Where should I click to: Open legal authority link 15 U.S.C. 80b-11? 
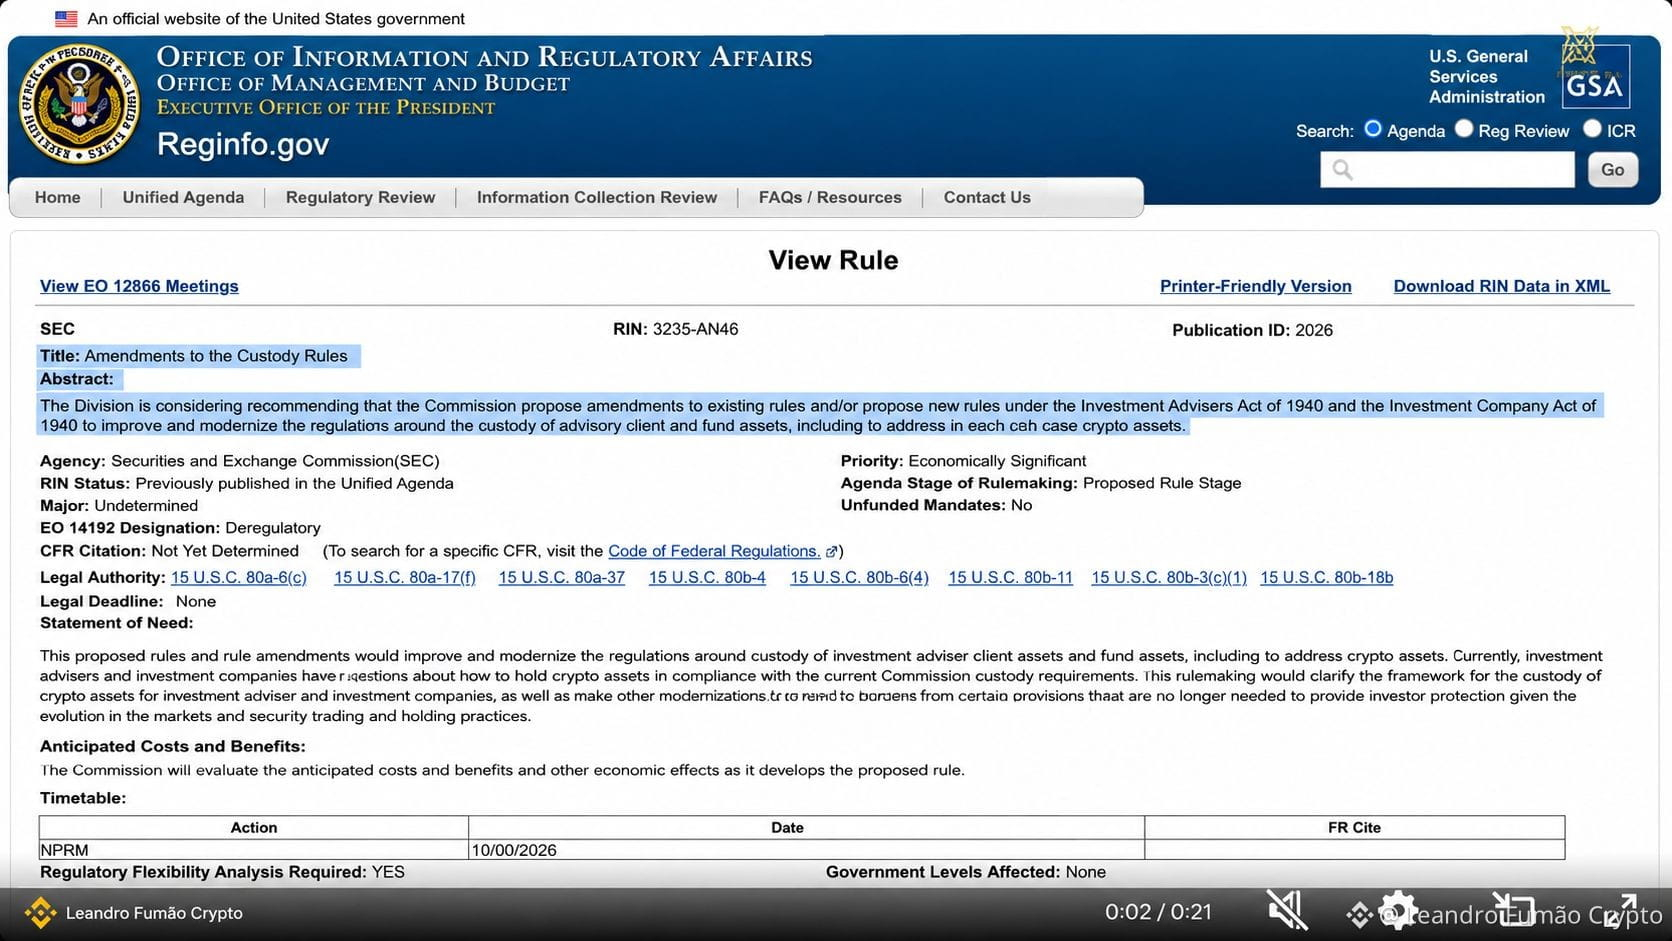point(1010,577)
